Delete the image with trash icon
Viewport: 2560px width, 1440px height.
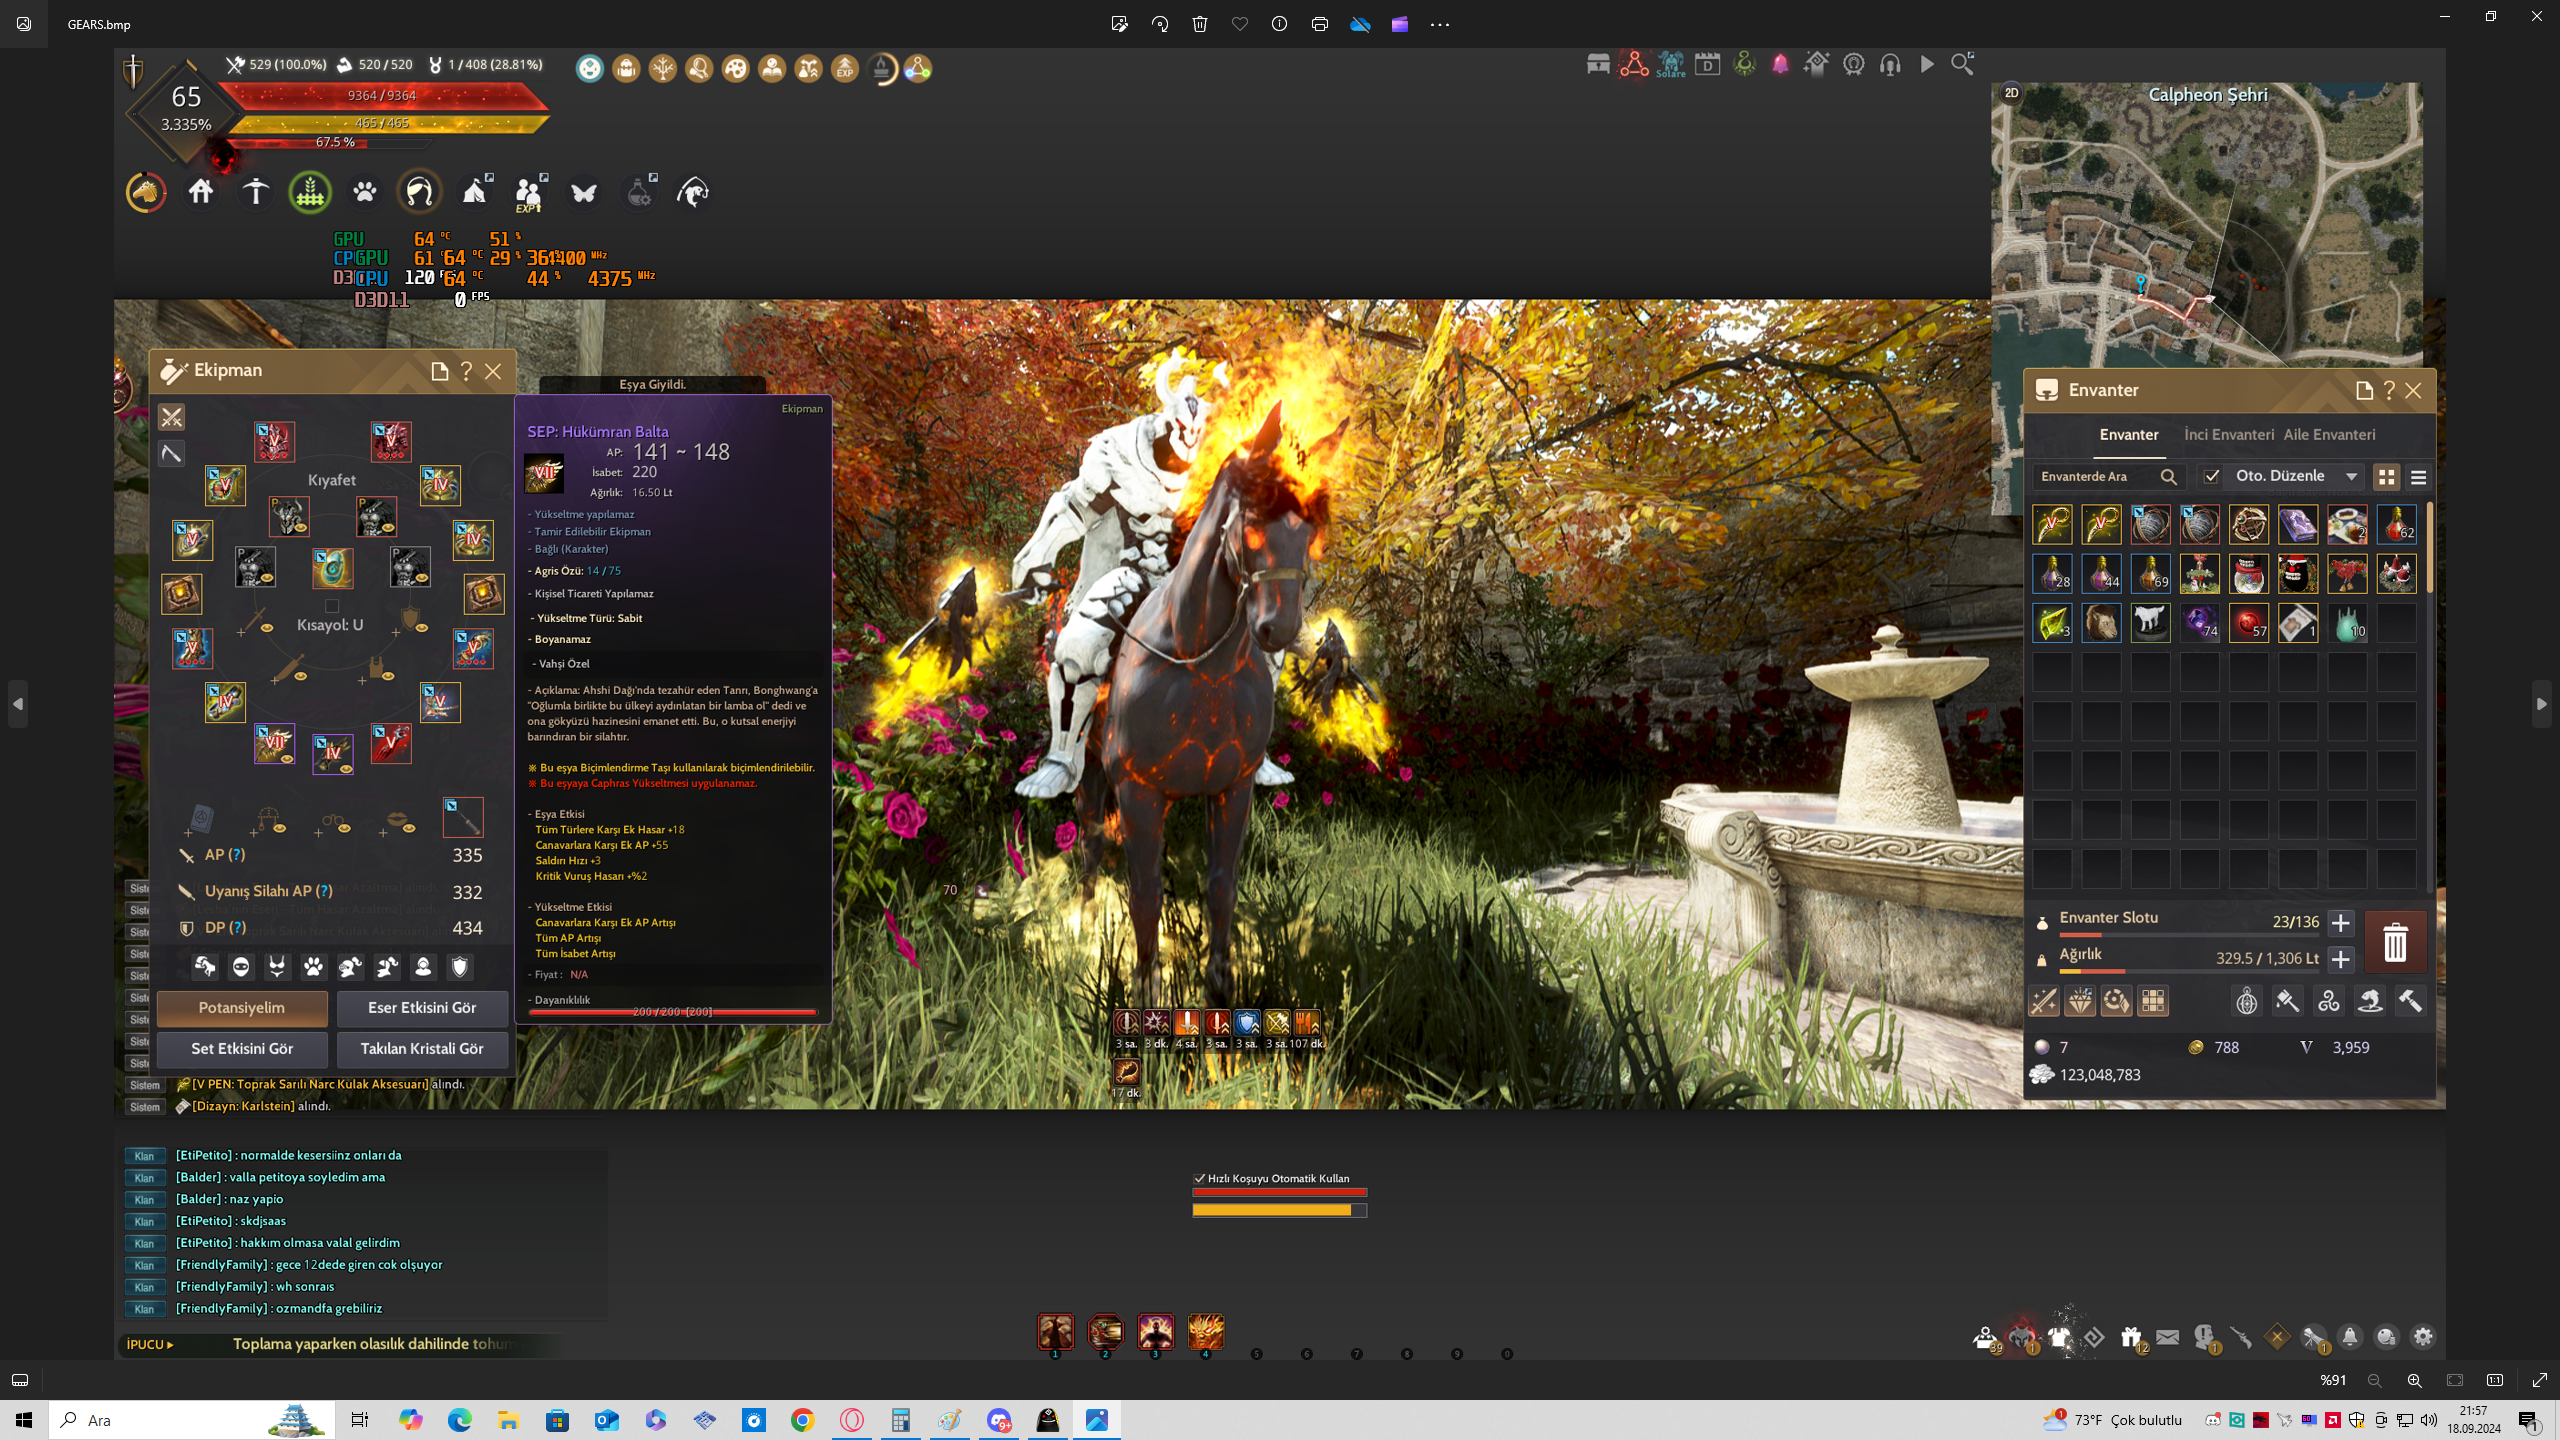click(x=1200, y=24)
